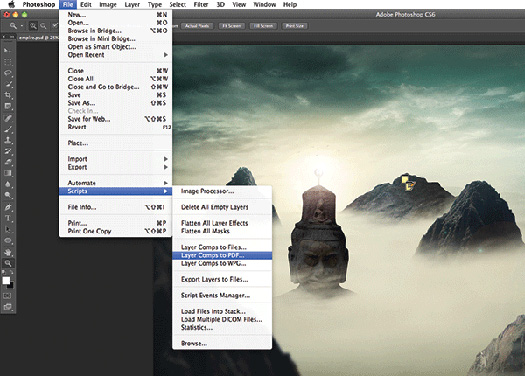The height and width of the screenshot is (376, 525).
Task: Select the Pen tool
Action: tap(7, 207)
